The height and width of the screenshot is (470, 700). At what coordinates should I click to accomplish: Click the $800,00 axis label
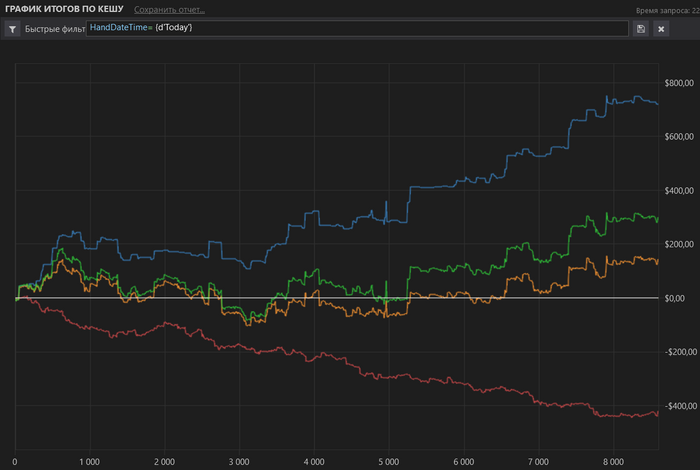pos(679,83)
